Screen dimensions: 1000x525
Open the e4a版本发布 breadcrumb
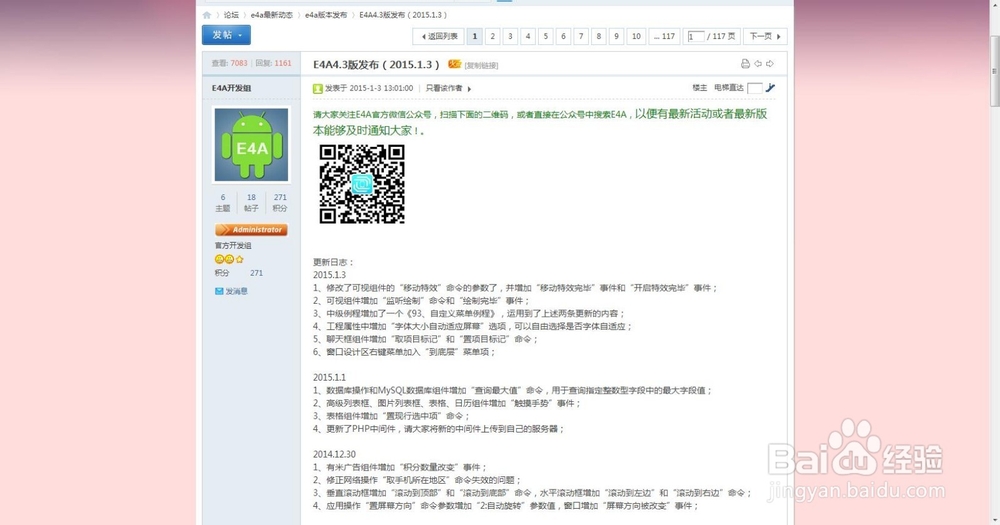(x=326, y=15)
